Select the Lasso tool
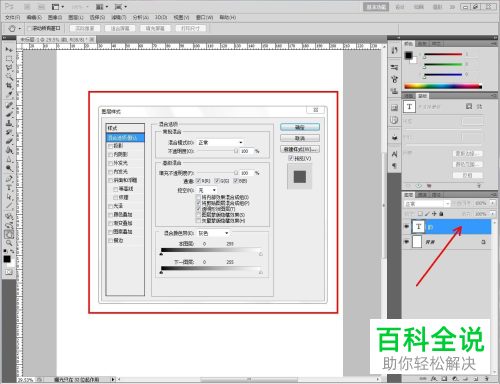500x384 pixels. [8, 68]
